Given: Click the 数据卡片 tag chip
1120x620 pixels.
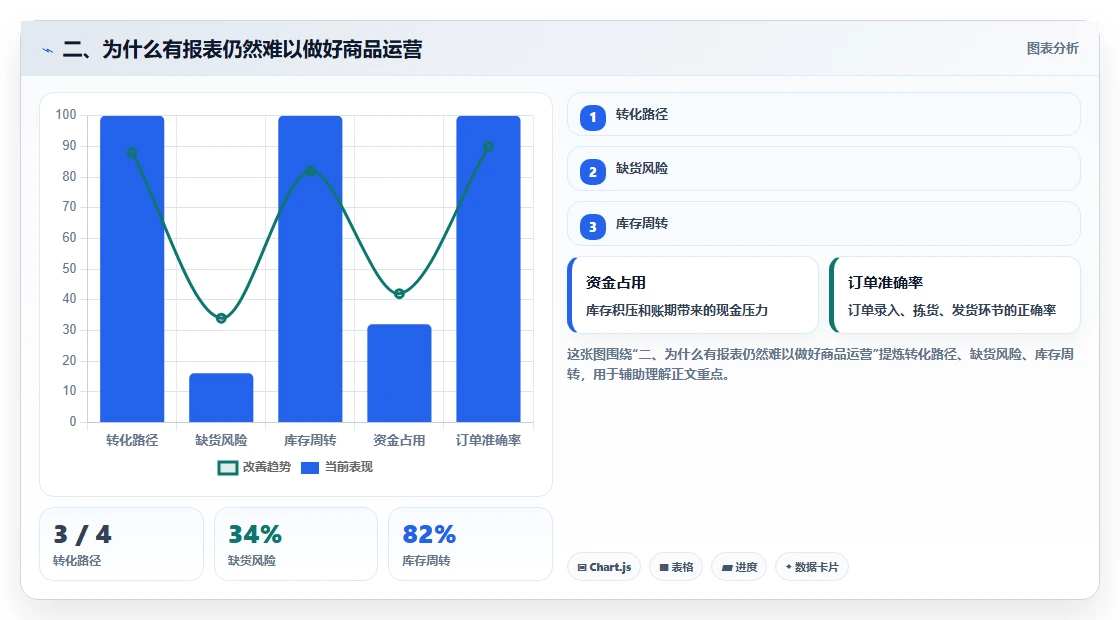Looking at the screenshot, I should coord(811,567).
